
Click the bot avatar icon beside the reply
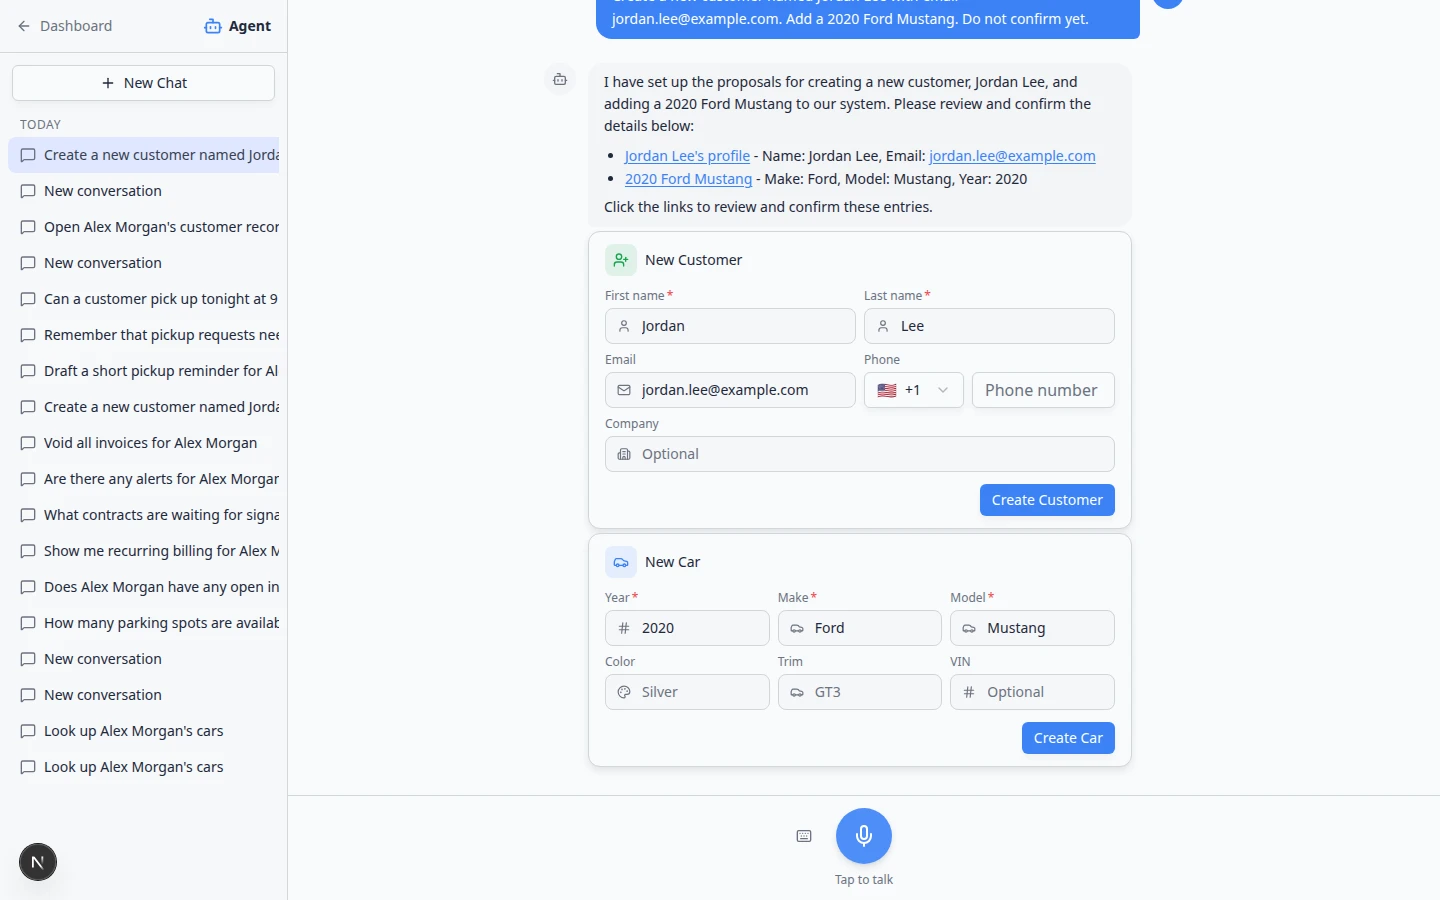560,79
